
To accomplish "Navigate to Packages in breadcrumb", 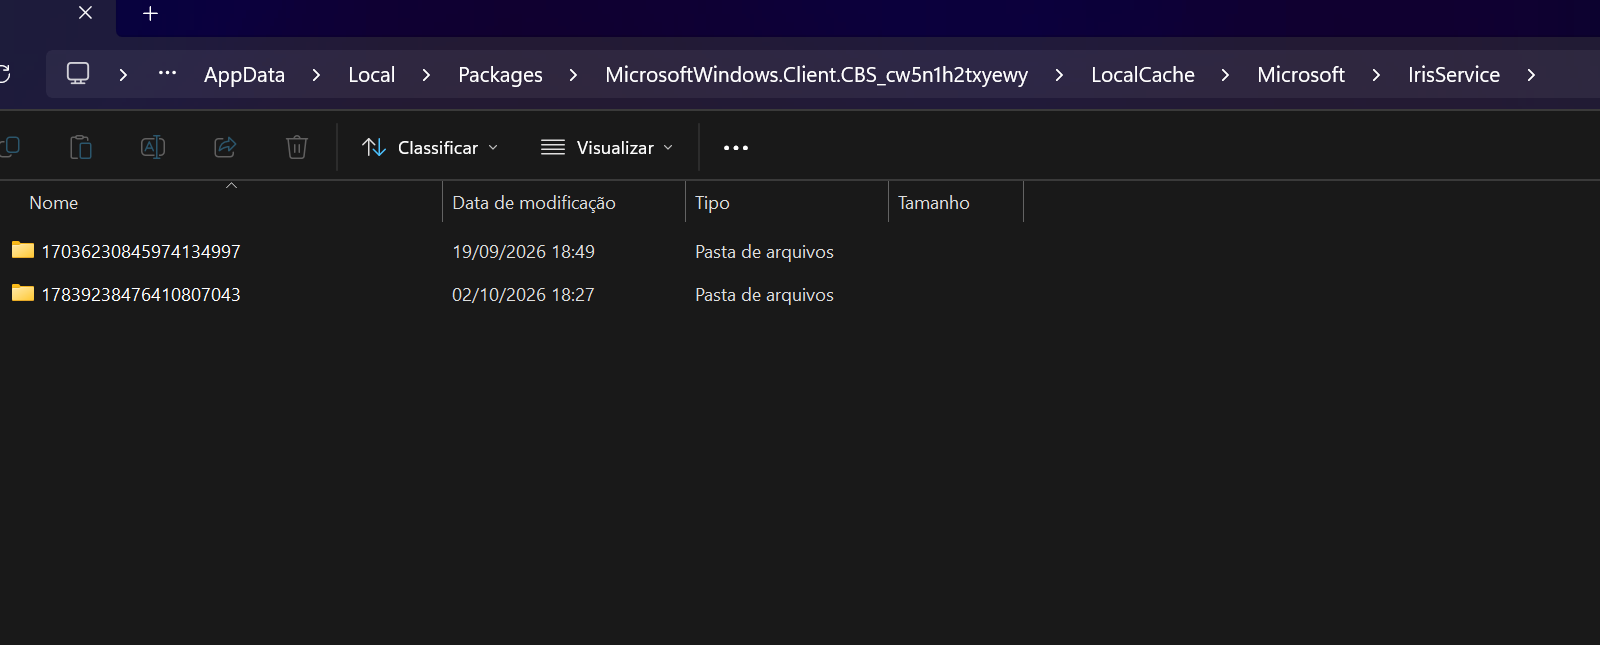I will coord(500,75).
